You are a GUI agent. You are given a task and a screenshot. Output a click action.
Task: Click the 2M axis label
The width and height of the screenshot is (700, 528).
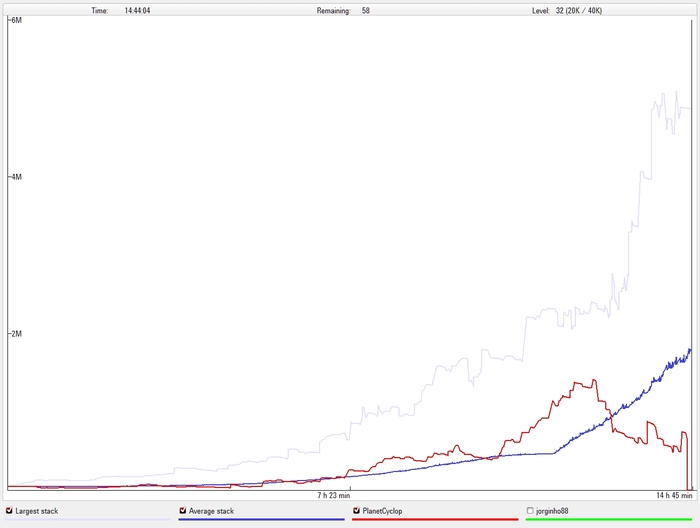[x=17, y=334]
